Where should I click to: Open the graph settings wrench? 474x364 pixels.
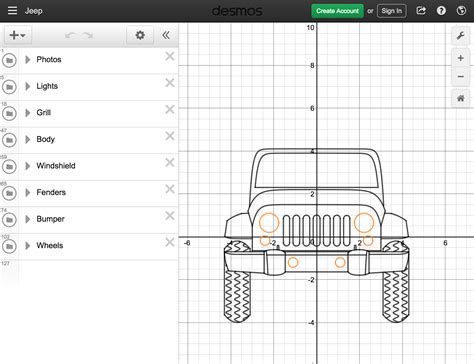click(461, 35)
